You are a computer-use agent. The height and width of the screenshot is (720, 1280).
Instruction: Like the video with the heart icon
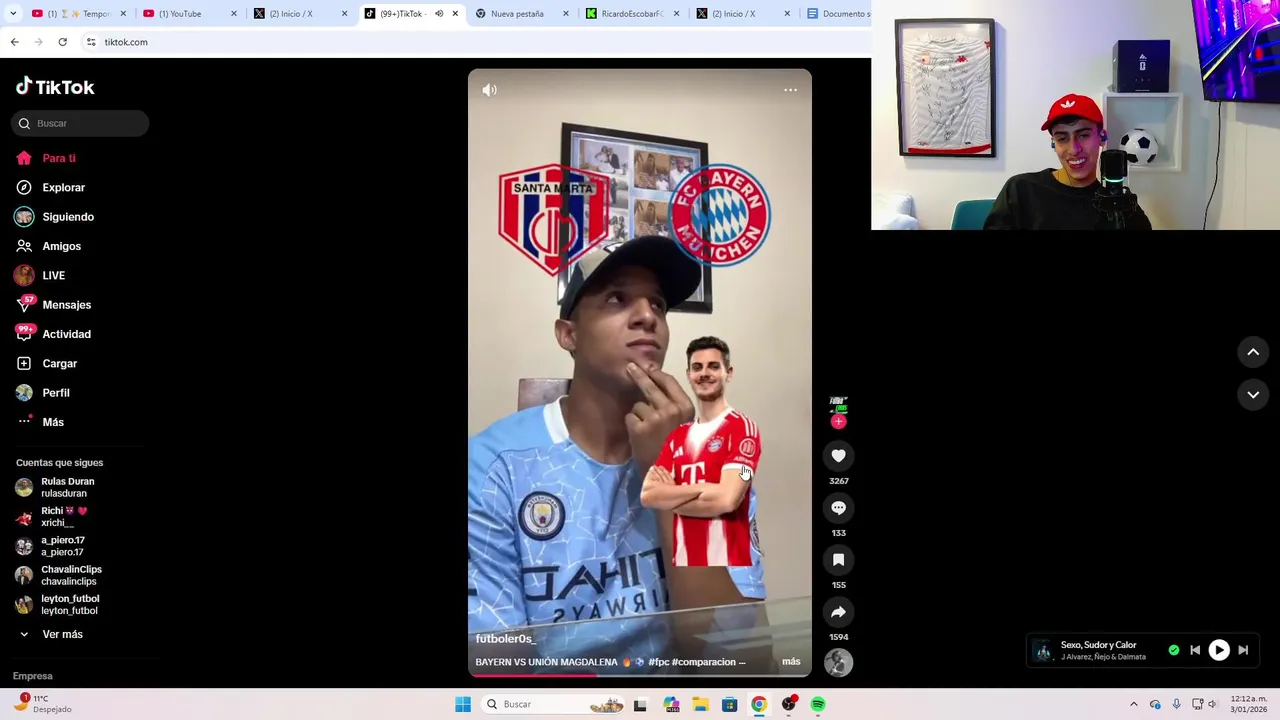838,456
